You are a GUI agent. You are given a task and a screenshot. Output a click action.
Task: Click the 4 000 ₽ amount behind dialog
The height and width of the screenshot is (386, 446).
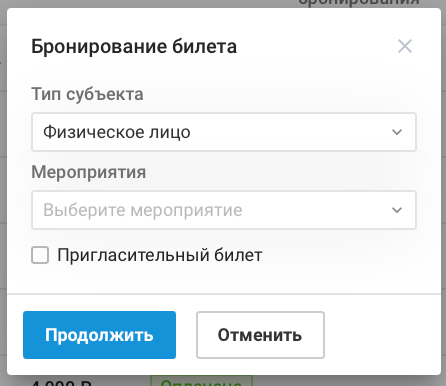(61, 382)
